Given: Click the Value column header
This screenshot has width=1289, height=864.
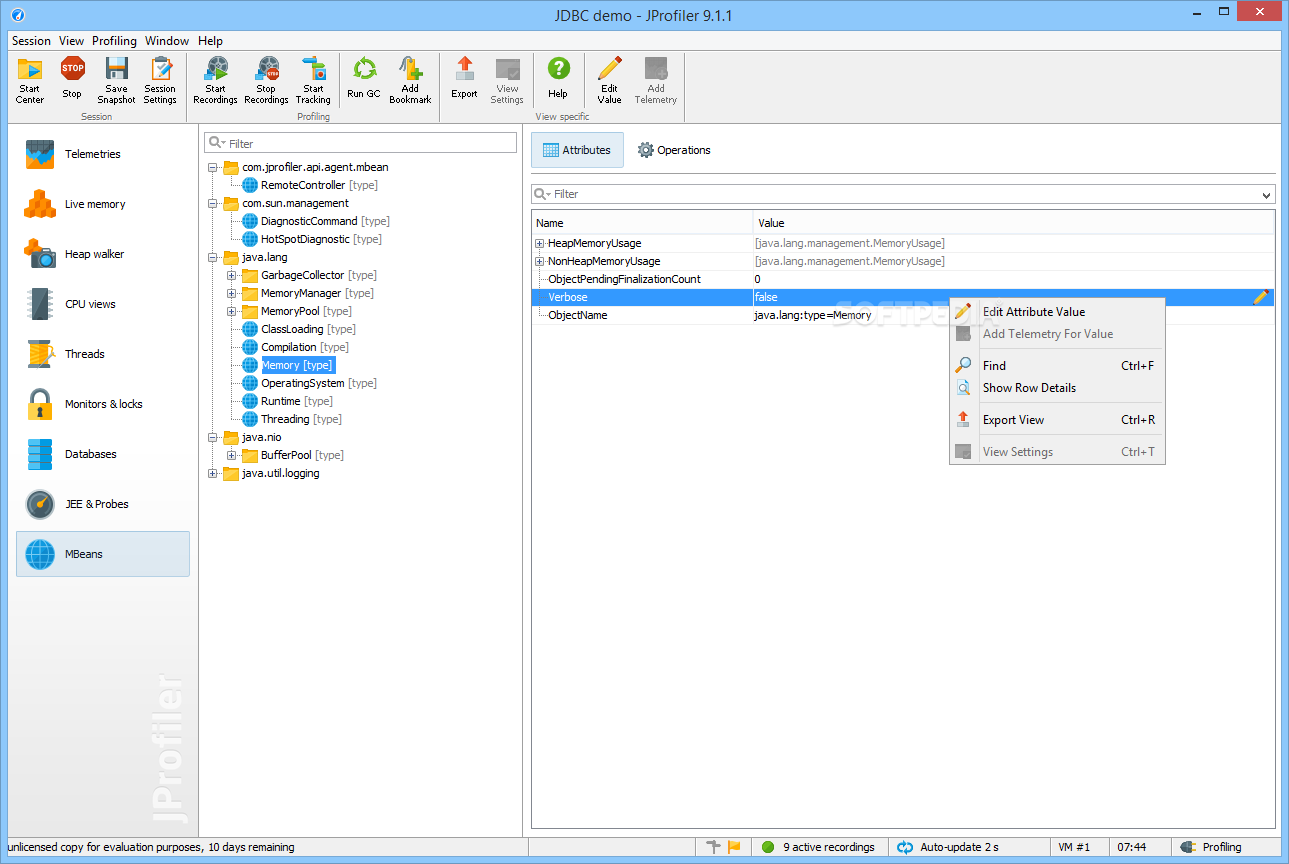Looking at the screenshot, I should pos(1014,223).
